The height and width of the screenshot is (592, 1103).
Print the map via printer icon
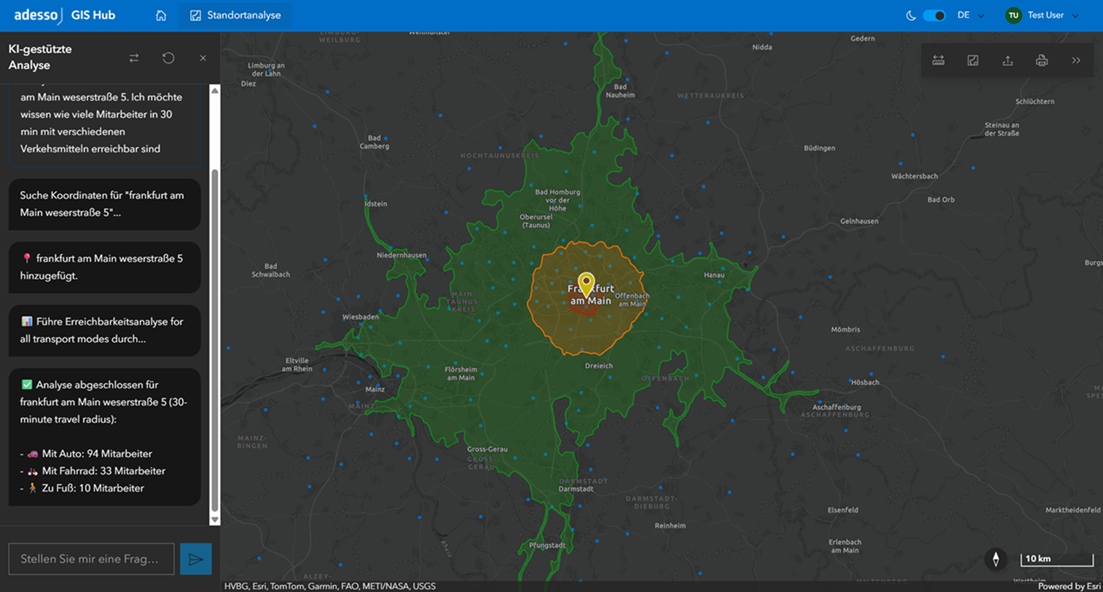[1042, 60]
